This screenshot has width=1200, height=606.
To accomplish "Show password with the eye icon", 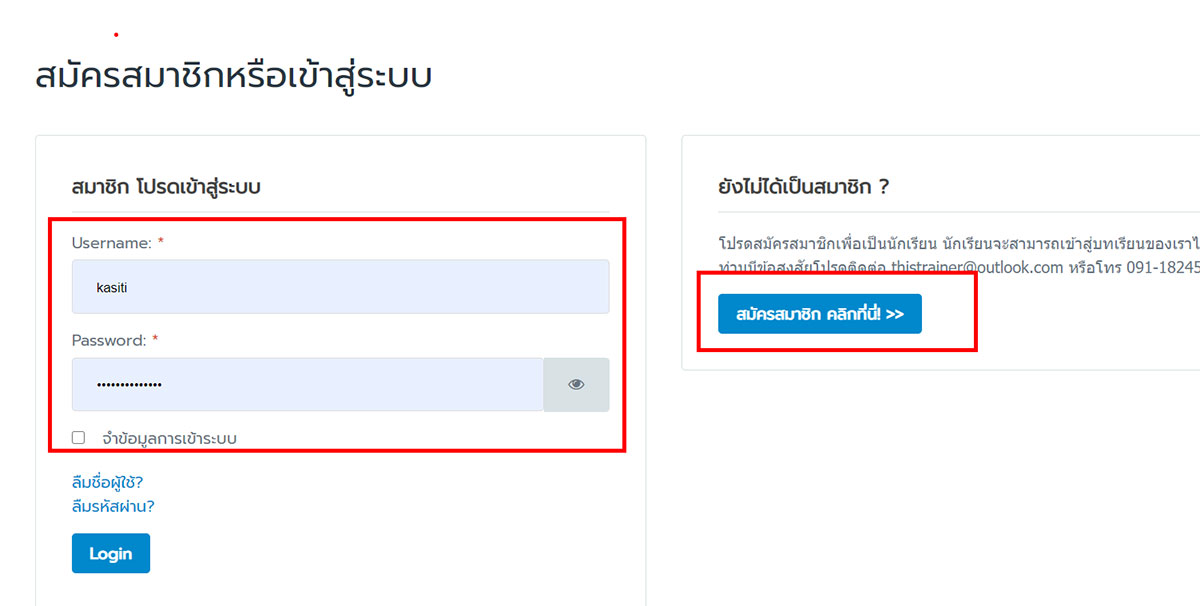I will click(x=576, y=384).
